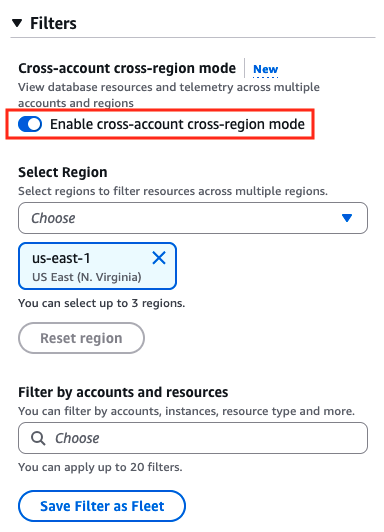Screen dimensions: 384x532
Task: Click the Enable cross-account cross-region mode label
Action: pos(177,124)
